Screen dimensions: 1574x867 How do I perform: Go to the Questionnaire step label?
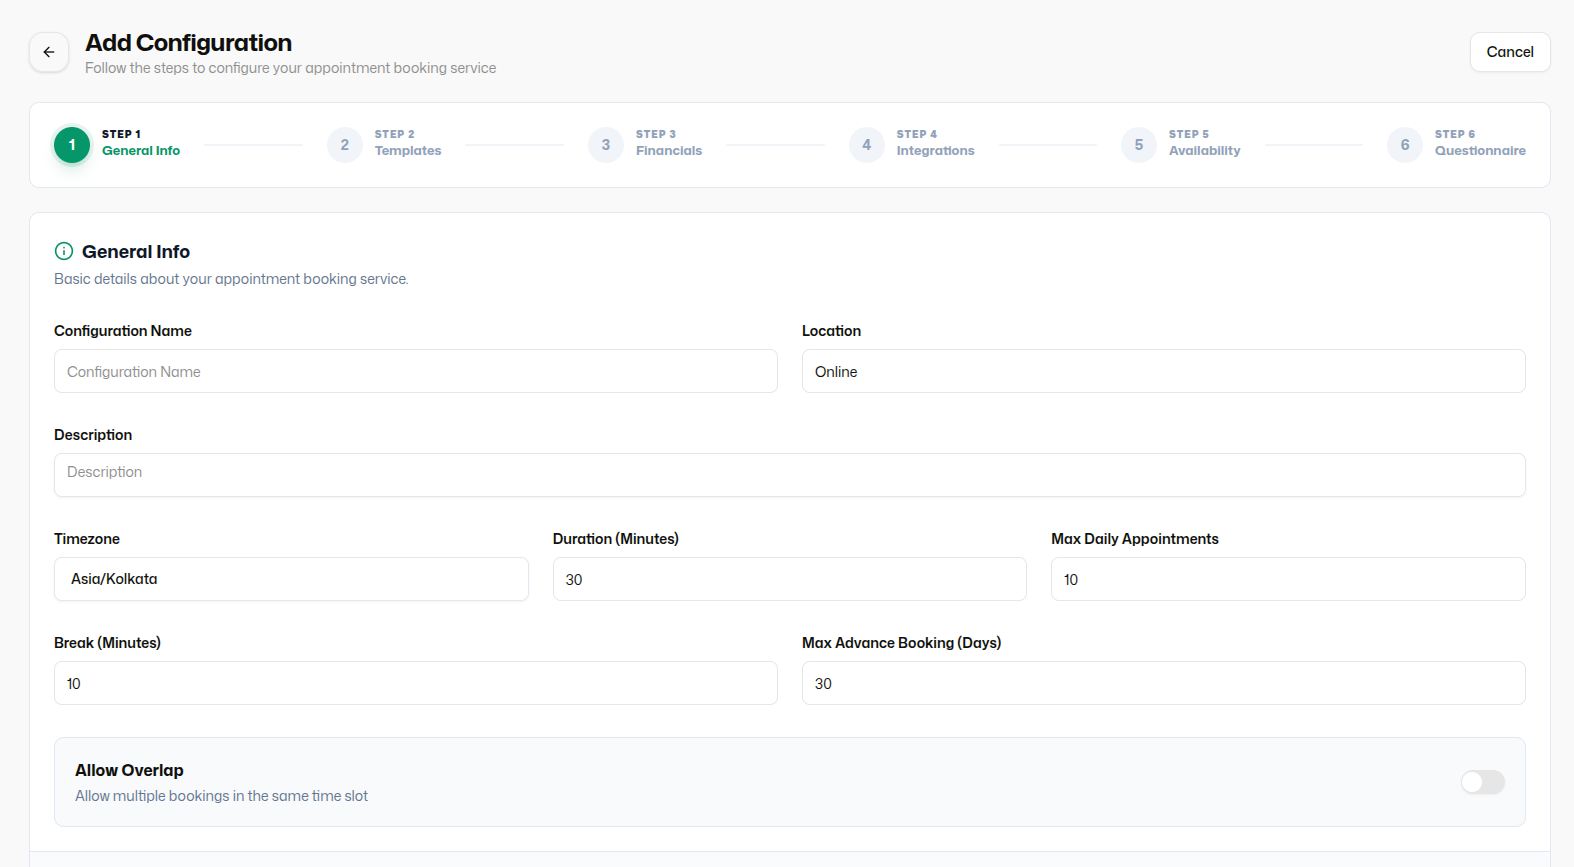click(x=1480, y=151)
